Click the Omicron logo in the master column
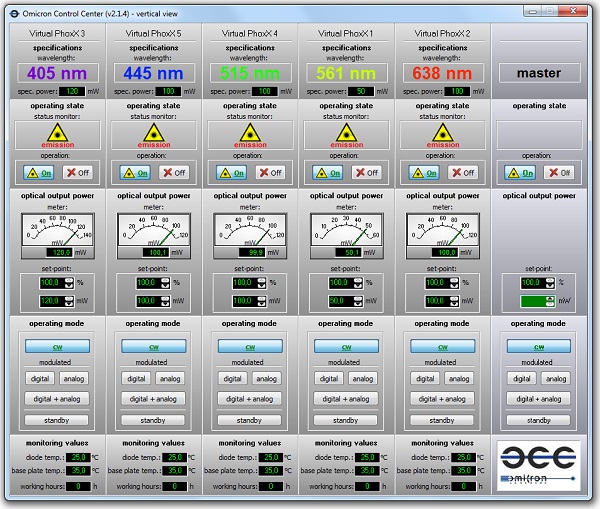Screen dimensions: 600x509 538,462
